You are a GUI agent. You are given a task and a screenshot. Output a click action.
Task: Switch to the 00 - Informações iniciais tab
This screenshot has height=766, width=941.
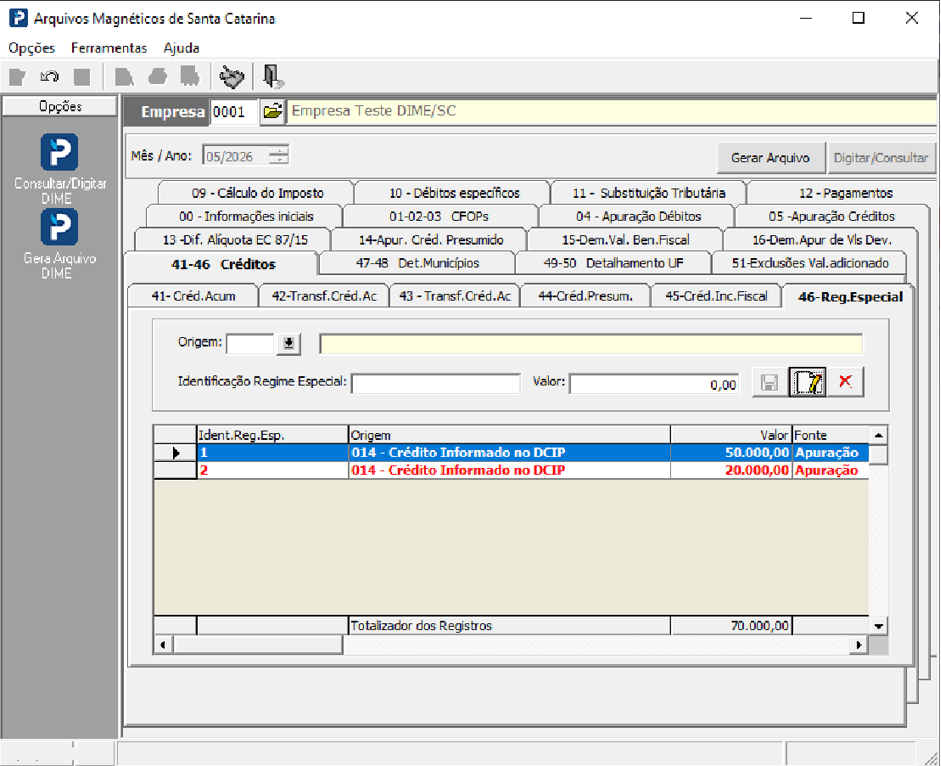tap(245, 216)
